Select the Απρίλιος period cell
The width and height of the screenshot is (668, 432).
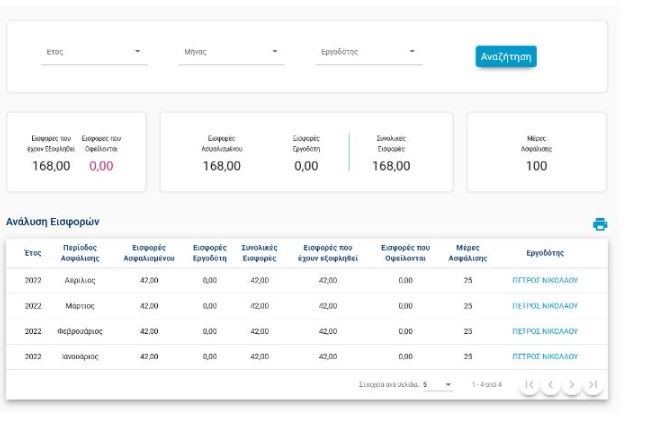pyautogui.click(x=78, y=282)
